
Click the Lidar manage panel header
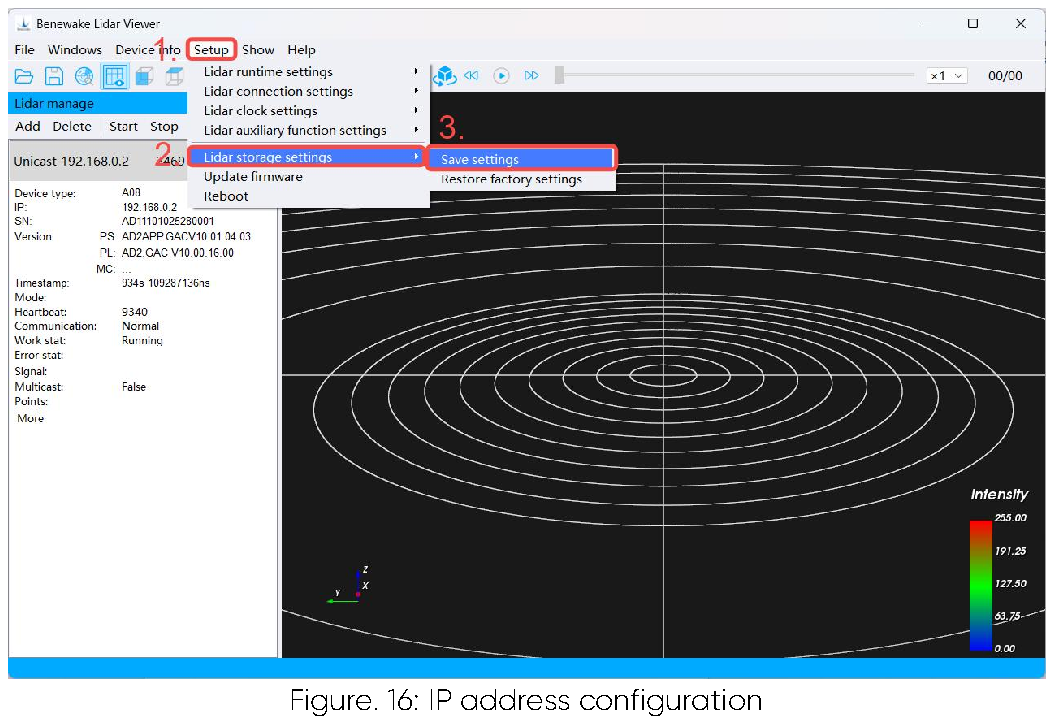pyautogui.click(x=97, y=103)
